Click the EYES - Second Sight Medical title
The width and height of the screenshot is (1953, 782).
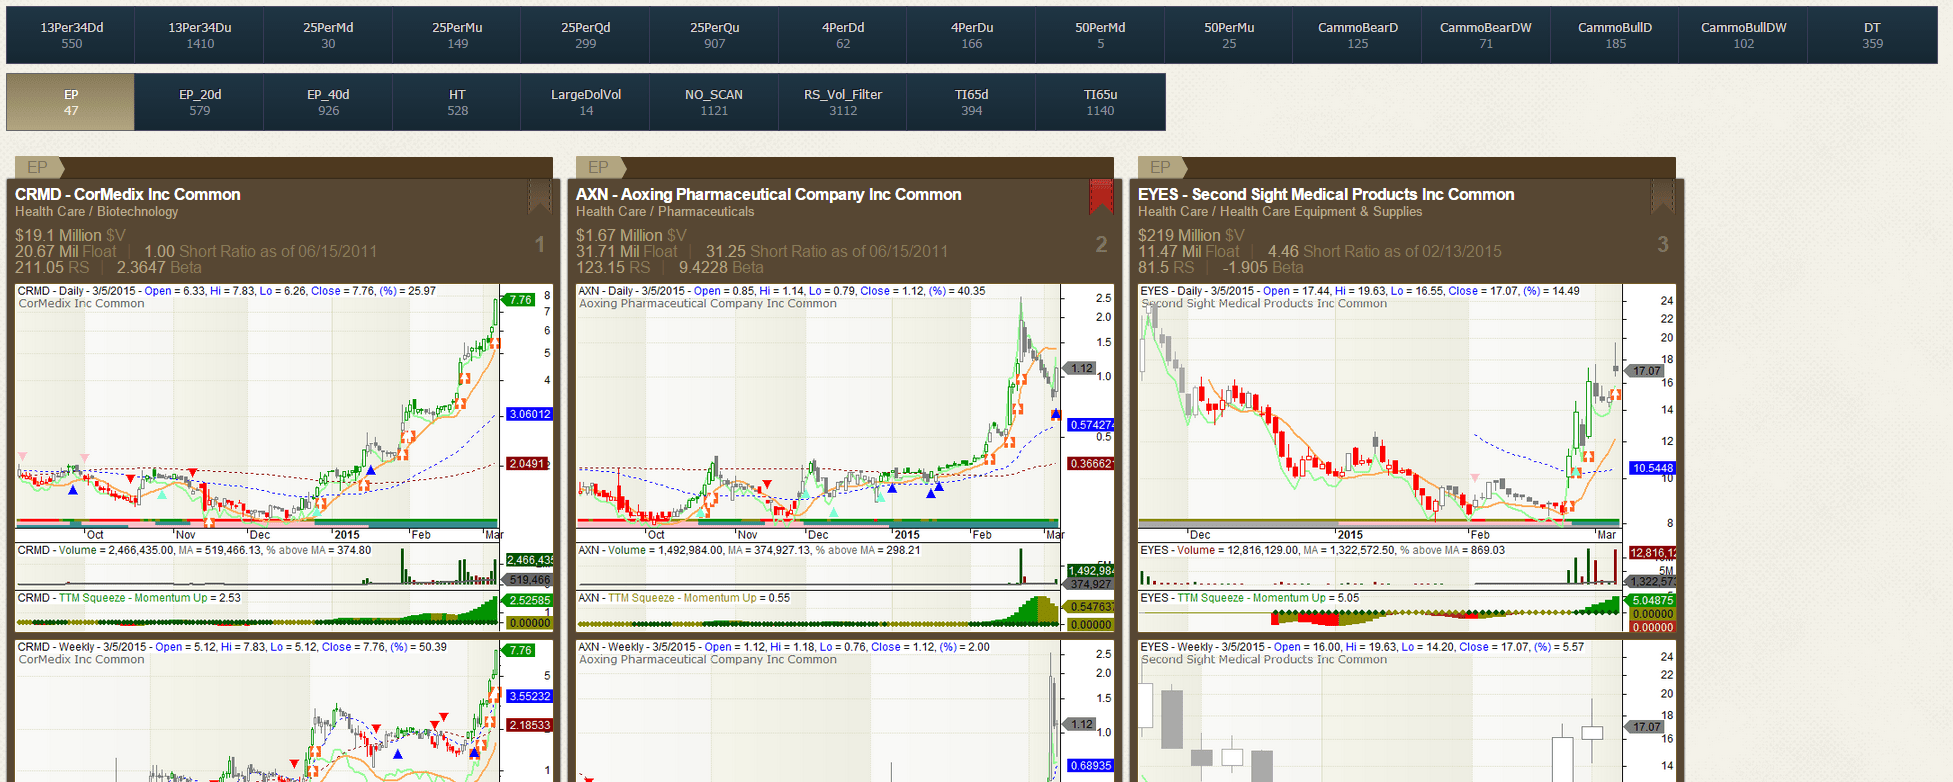coord(1326,194)
